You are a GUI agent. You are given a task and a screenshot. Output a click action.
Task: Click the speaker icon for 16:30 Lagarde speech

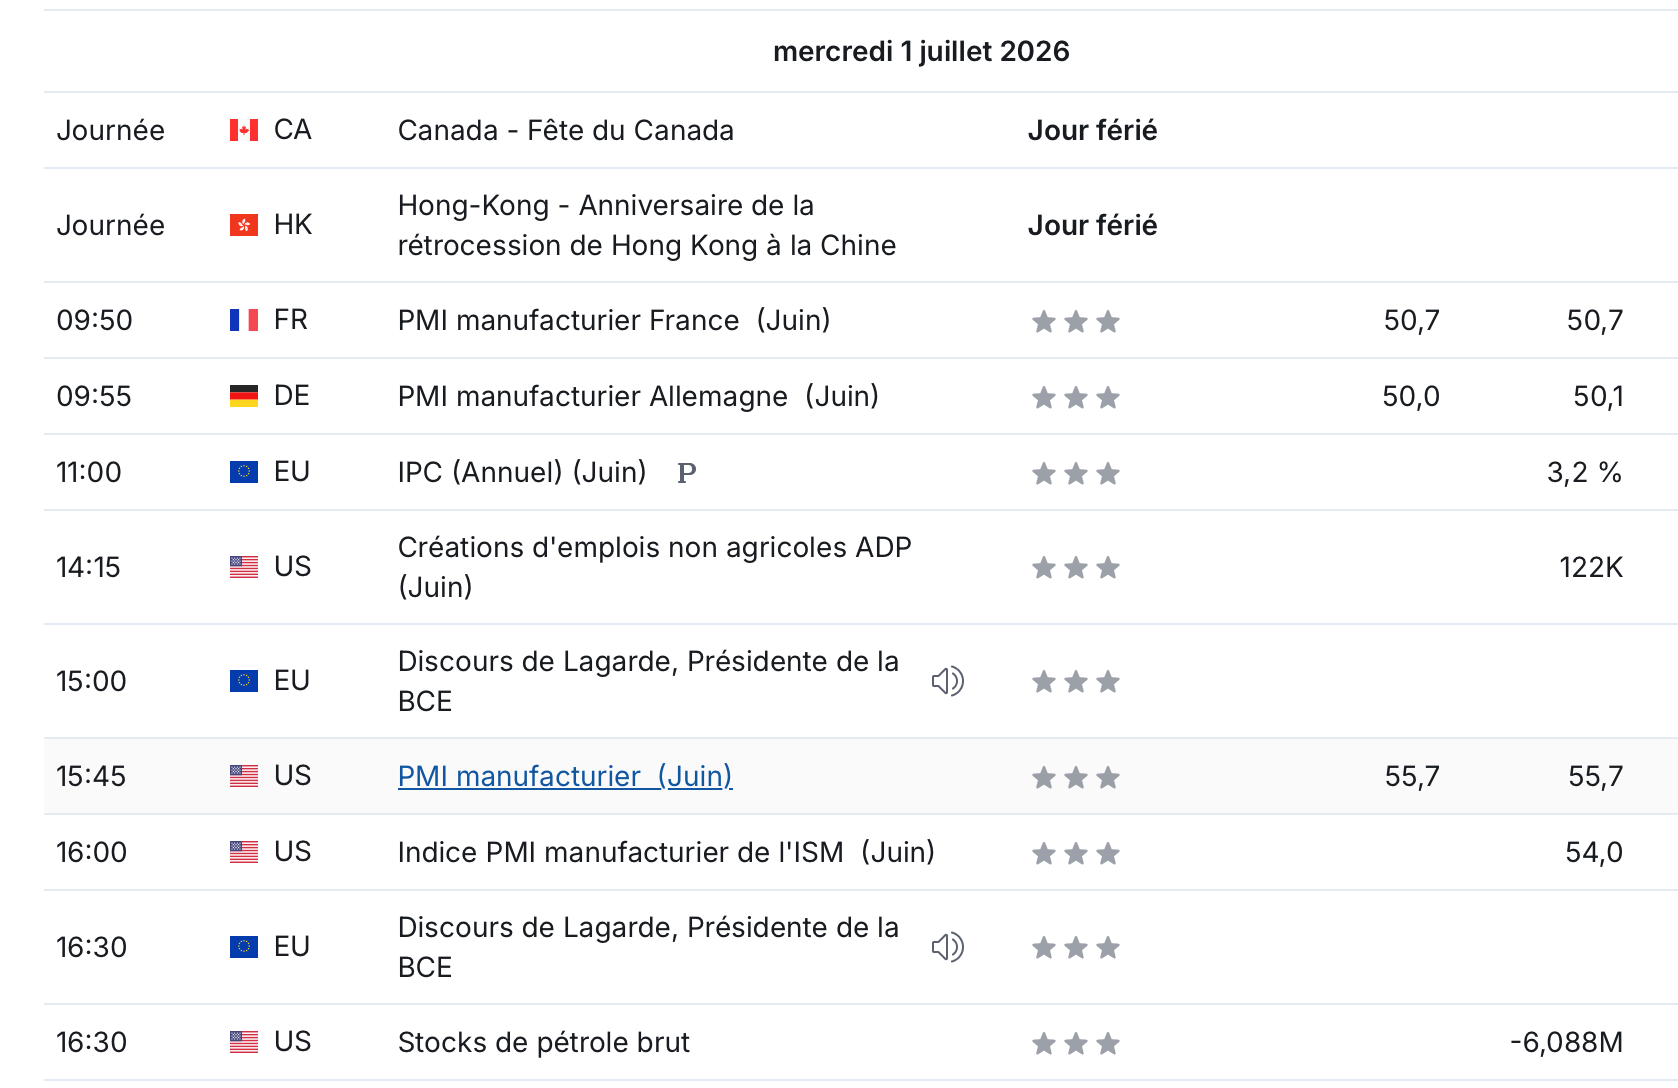(947, 947)
